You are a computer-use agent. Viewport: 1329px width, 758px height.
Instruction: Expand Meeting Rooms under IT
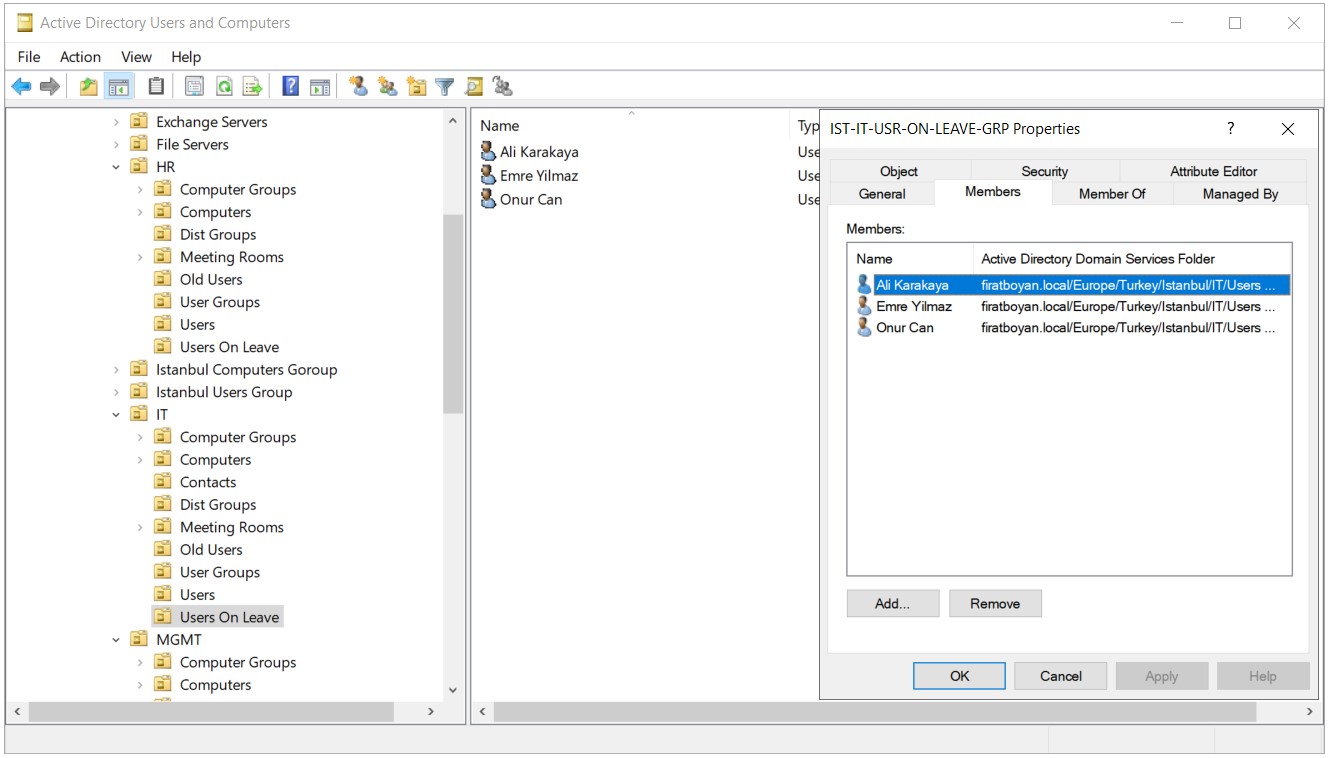pyautogui.click(x=140, y=527)
